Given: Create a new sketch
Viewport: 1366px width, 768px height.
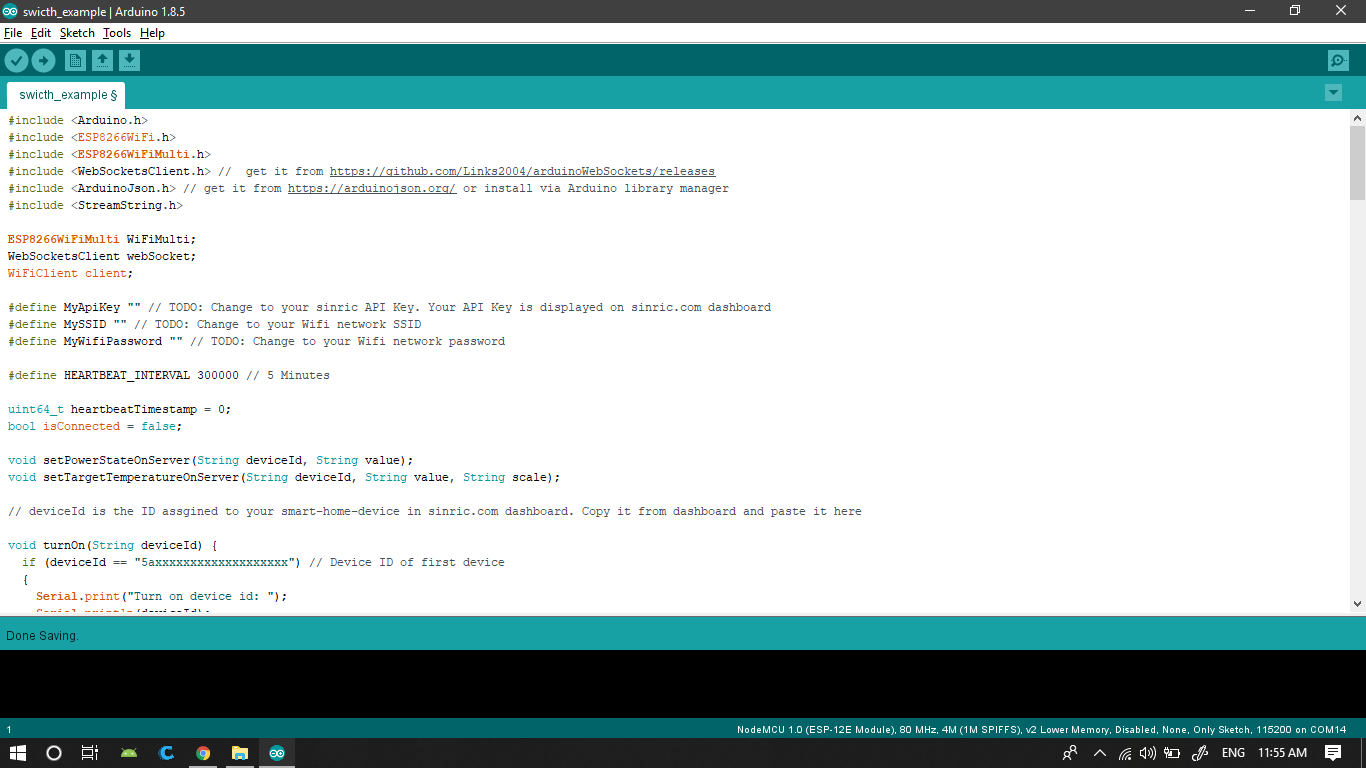Looking at the screenshot, I should coord(75,61).
